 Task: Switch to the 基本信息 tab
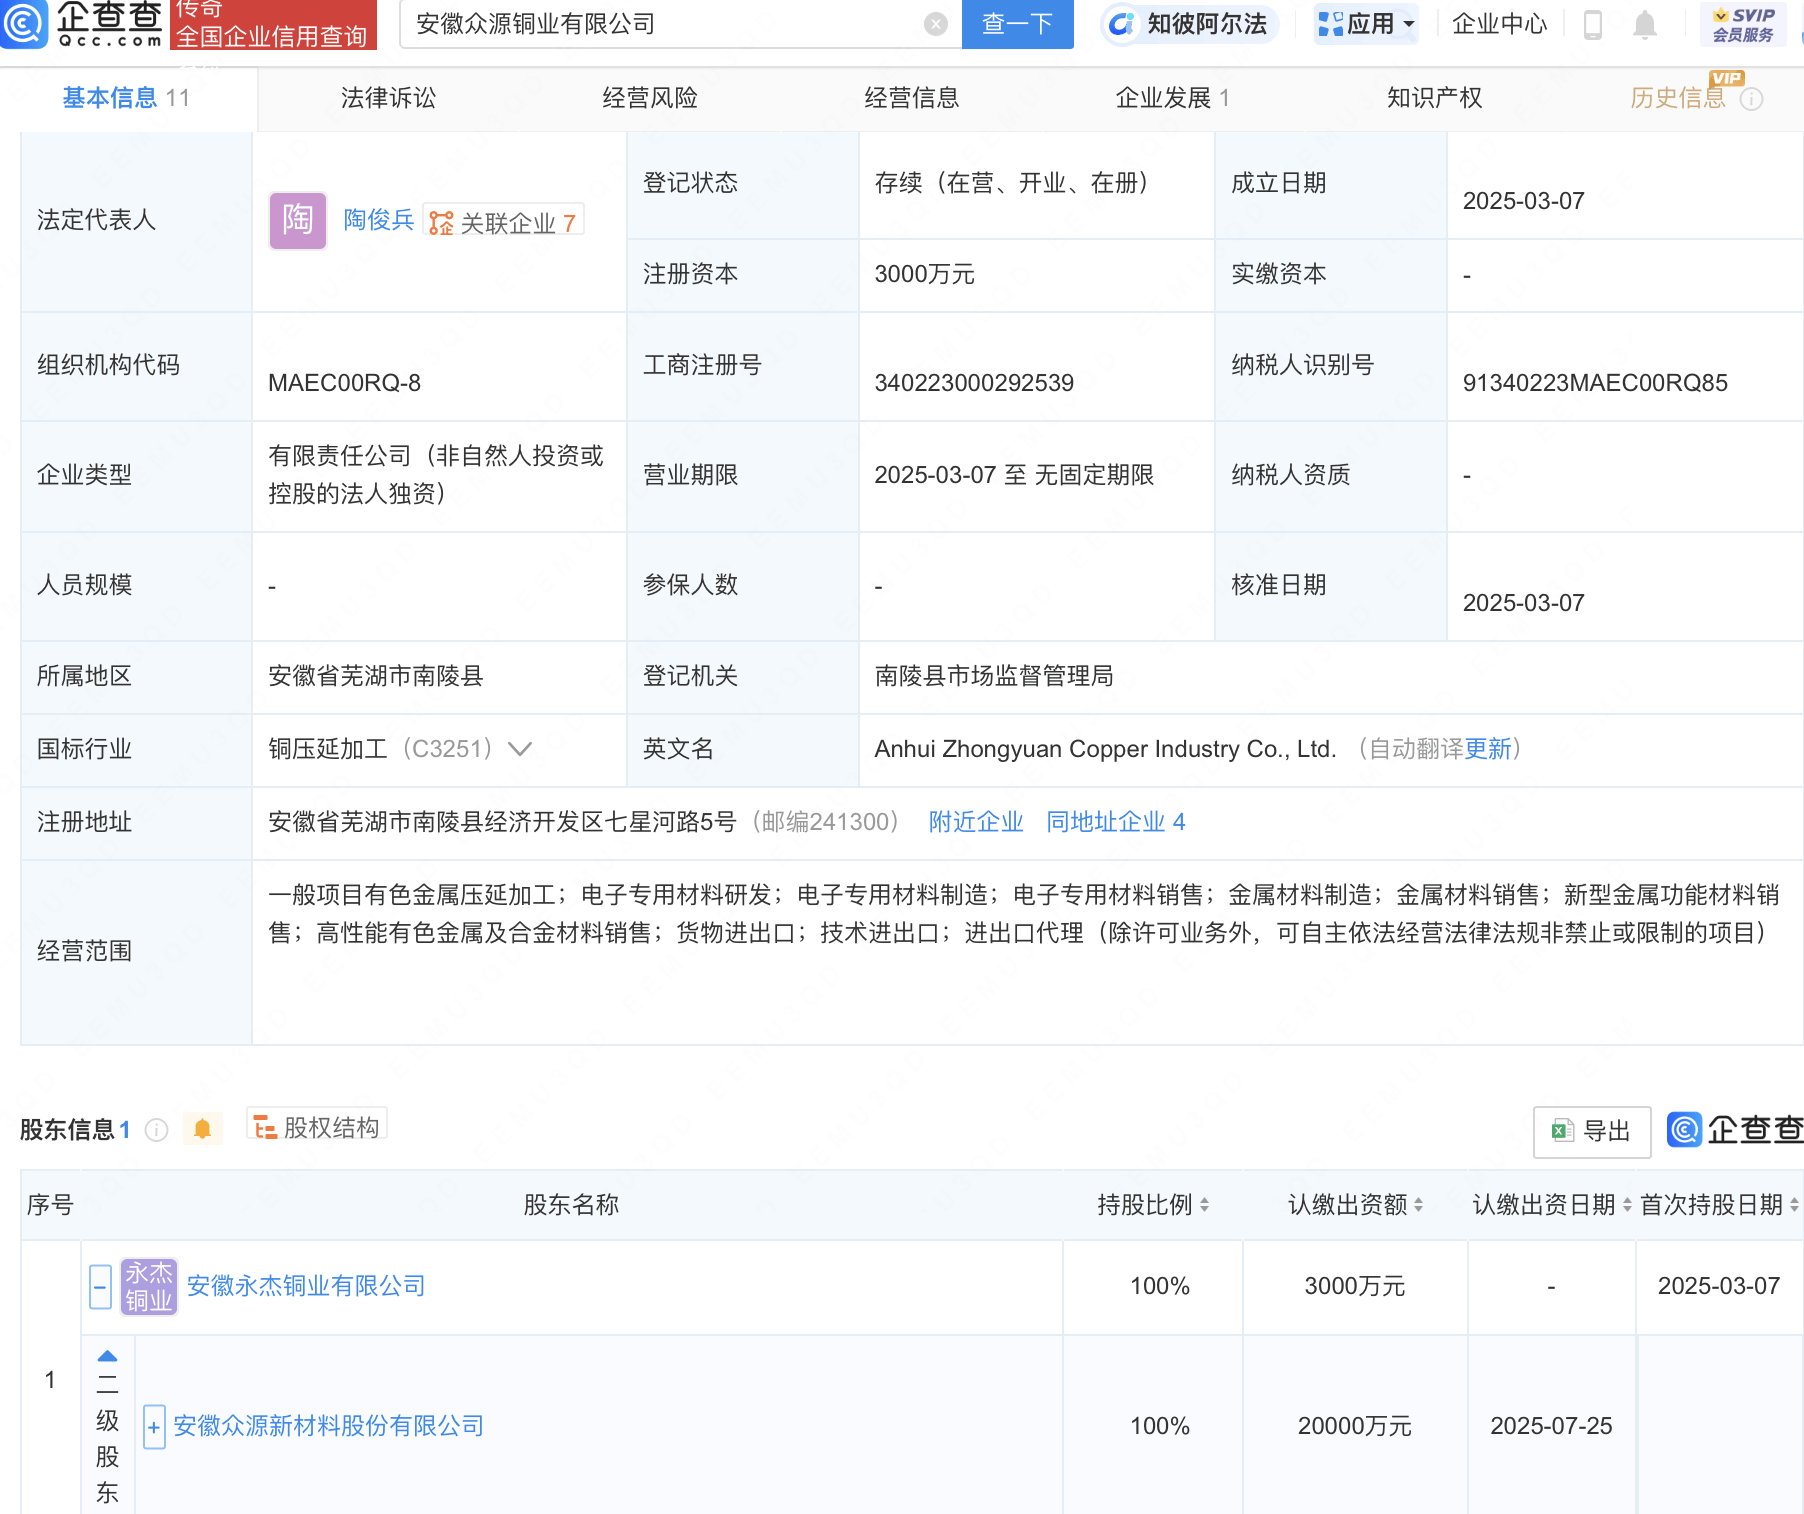[x=126, y=98]
